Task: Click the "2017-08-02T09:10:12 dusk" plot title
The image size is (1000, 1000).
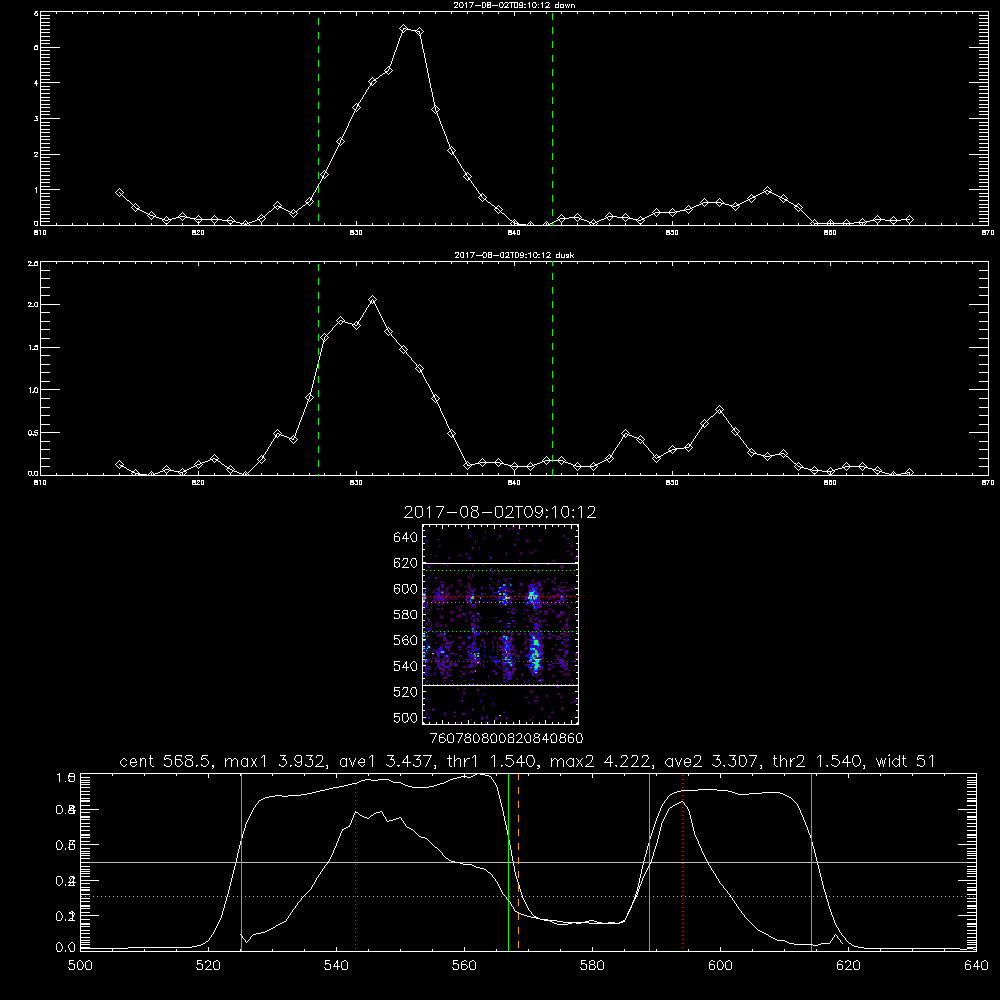Action: pos(514,255)
